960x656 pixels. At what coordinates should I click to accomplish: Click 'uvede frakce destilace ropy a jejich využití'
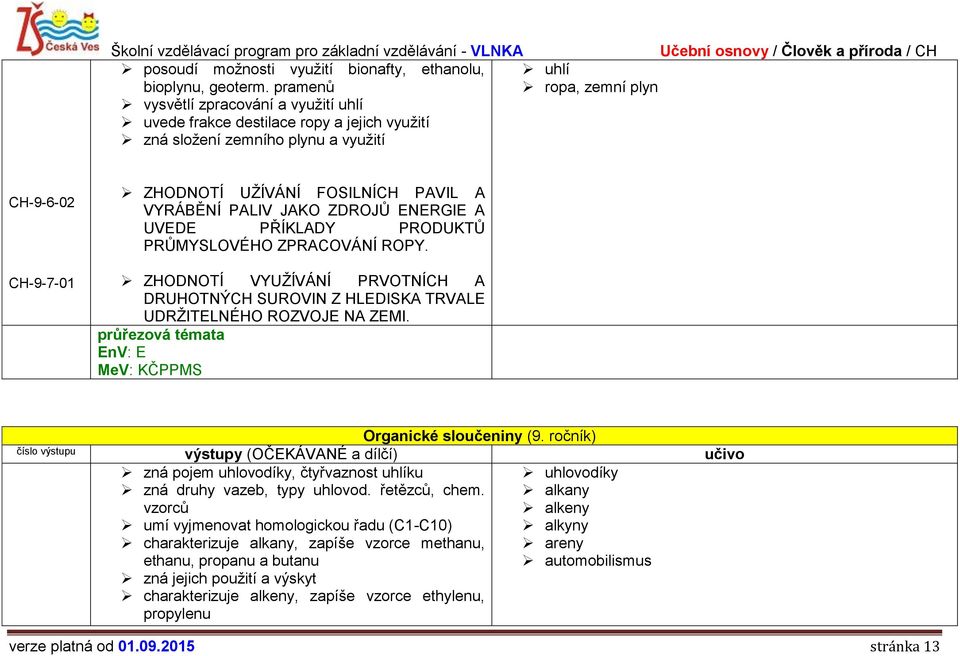[x=286, y=123]
